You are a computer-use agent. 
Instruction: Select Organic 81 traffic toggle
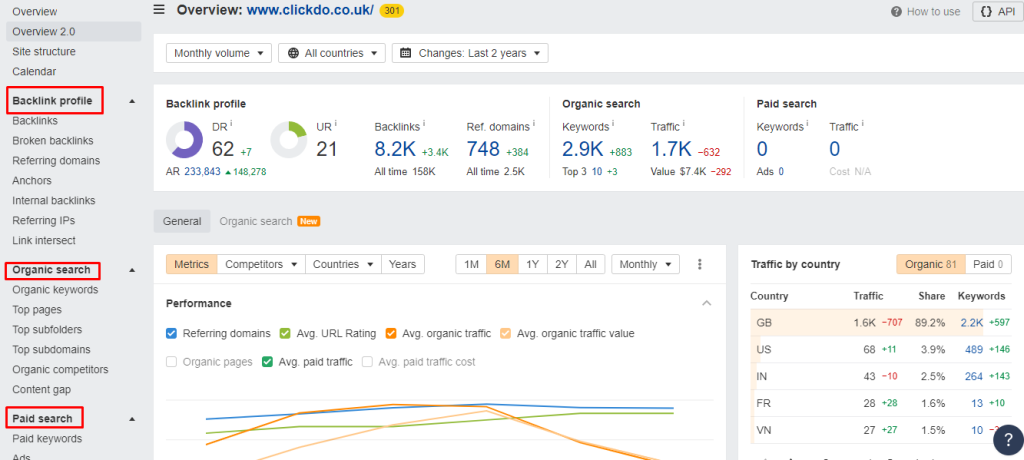(x=931, y=264)
